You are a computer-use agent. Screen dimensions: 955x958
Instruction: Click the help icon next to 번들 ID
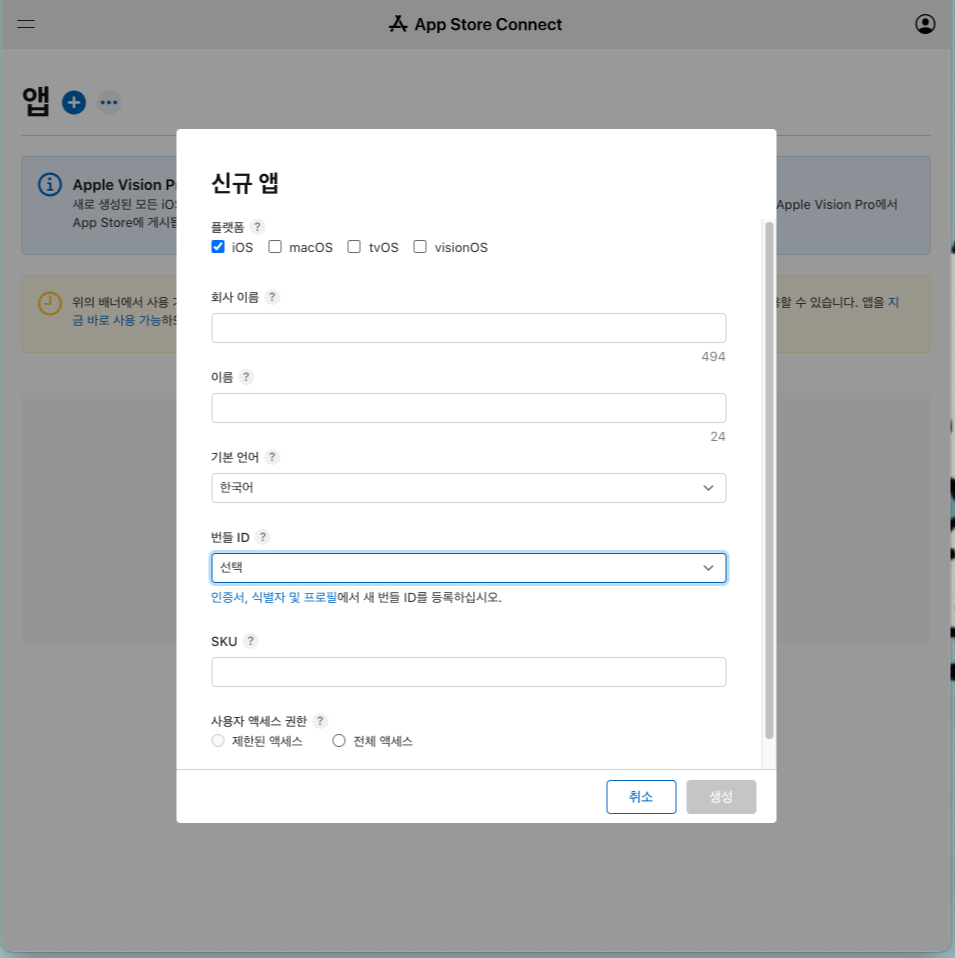263,537
